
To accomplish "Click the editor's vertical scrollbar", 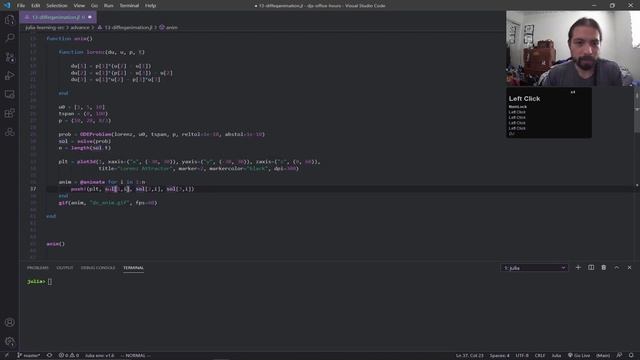I will (637, 110).
